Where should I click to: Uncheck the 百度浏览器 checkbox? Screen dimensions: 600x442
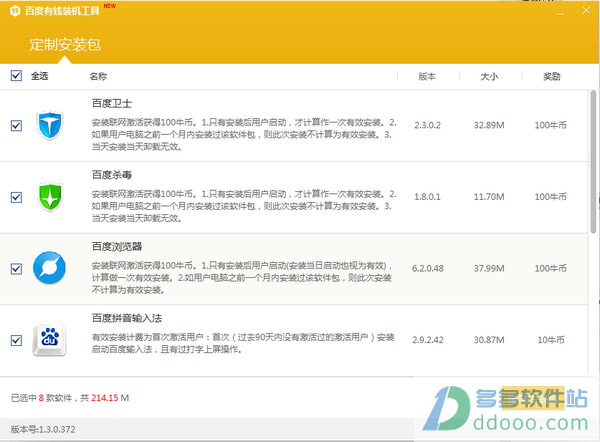[16, 269]
